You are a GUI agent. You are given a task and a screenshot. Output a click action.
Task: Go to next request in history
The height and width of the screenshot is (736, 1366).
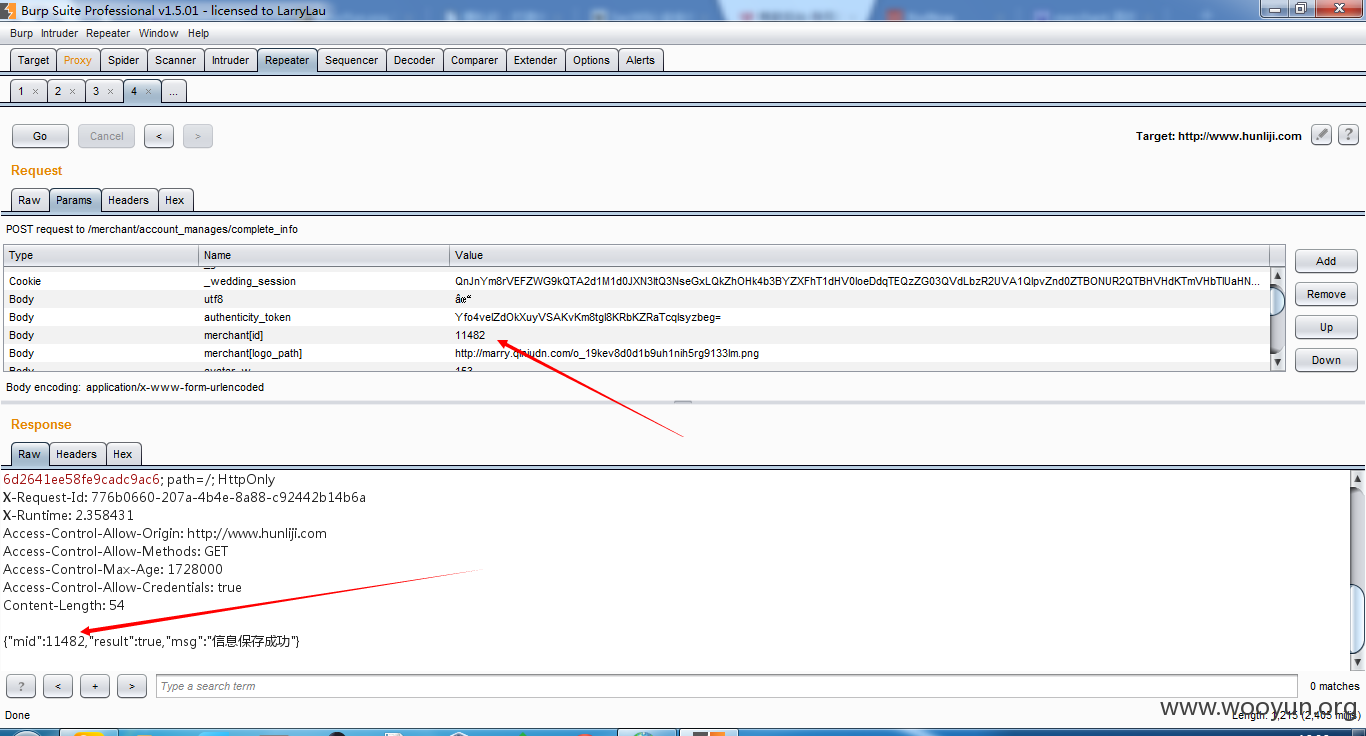(197, 136)
